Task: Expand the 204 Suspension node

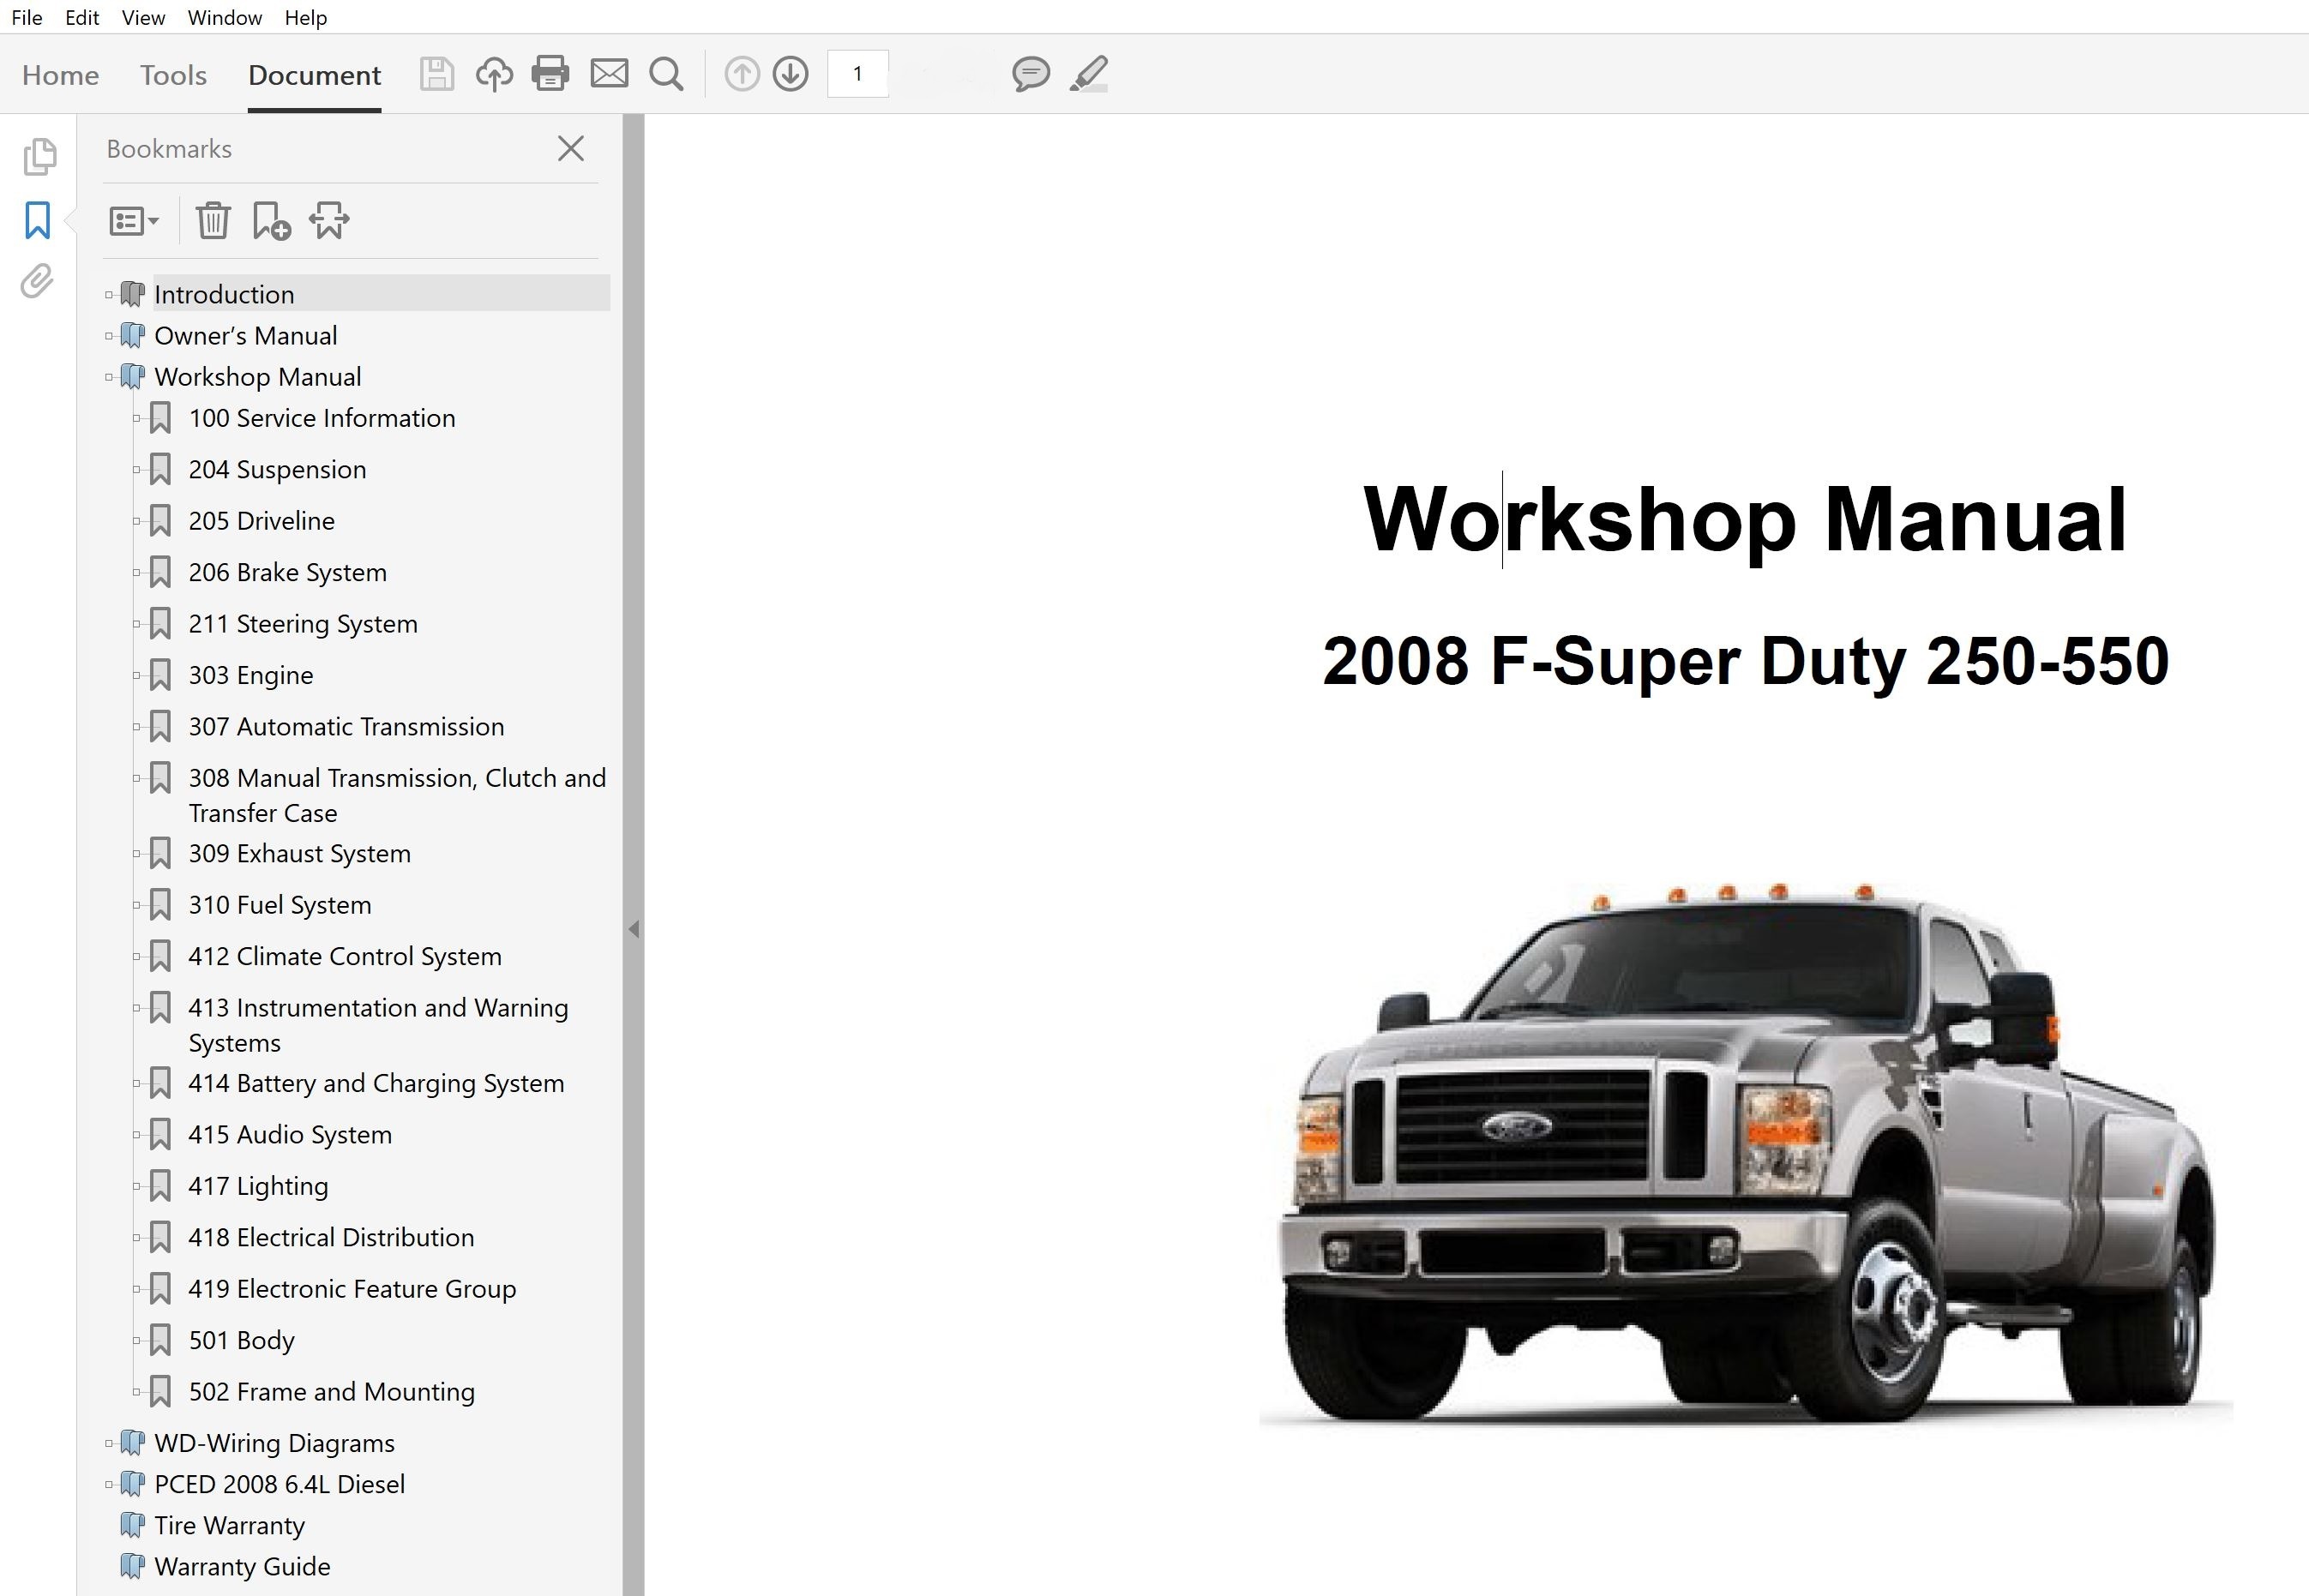Action: tap(137, 470)
